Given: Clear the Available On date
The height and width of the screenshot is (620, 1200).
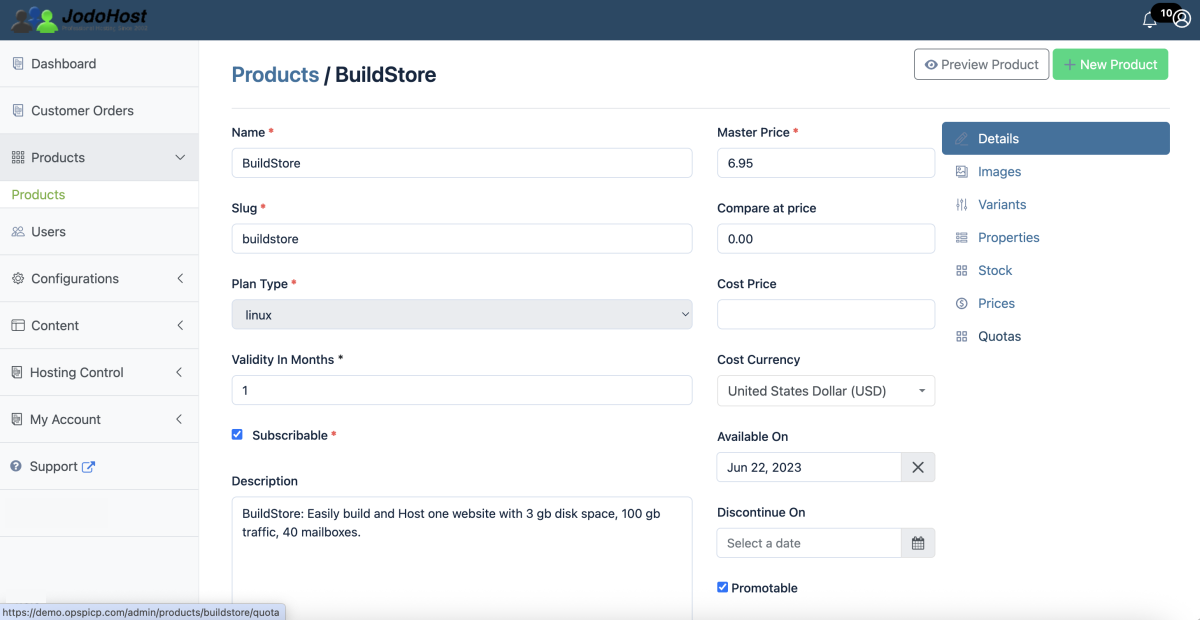Looking at the screenshot, I should click(918, 467).
